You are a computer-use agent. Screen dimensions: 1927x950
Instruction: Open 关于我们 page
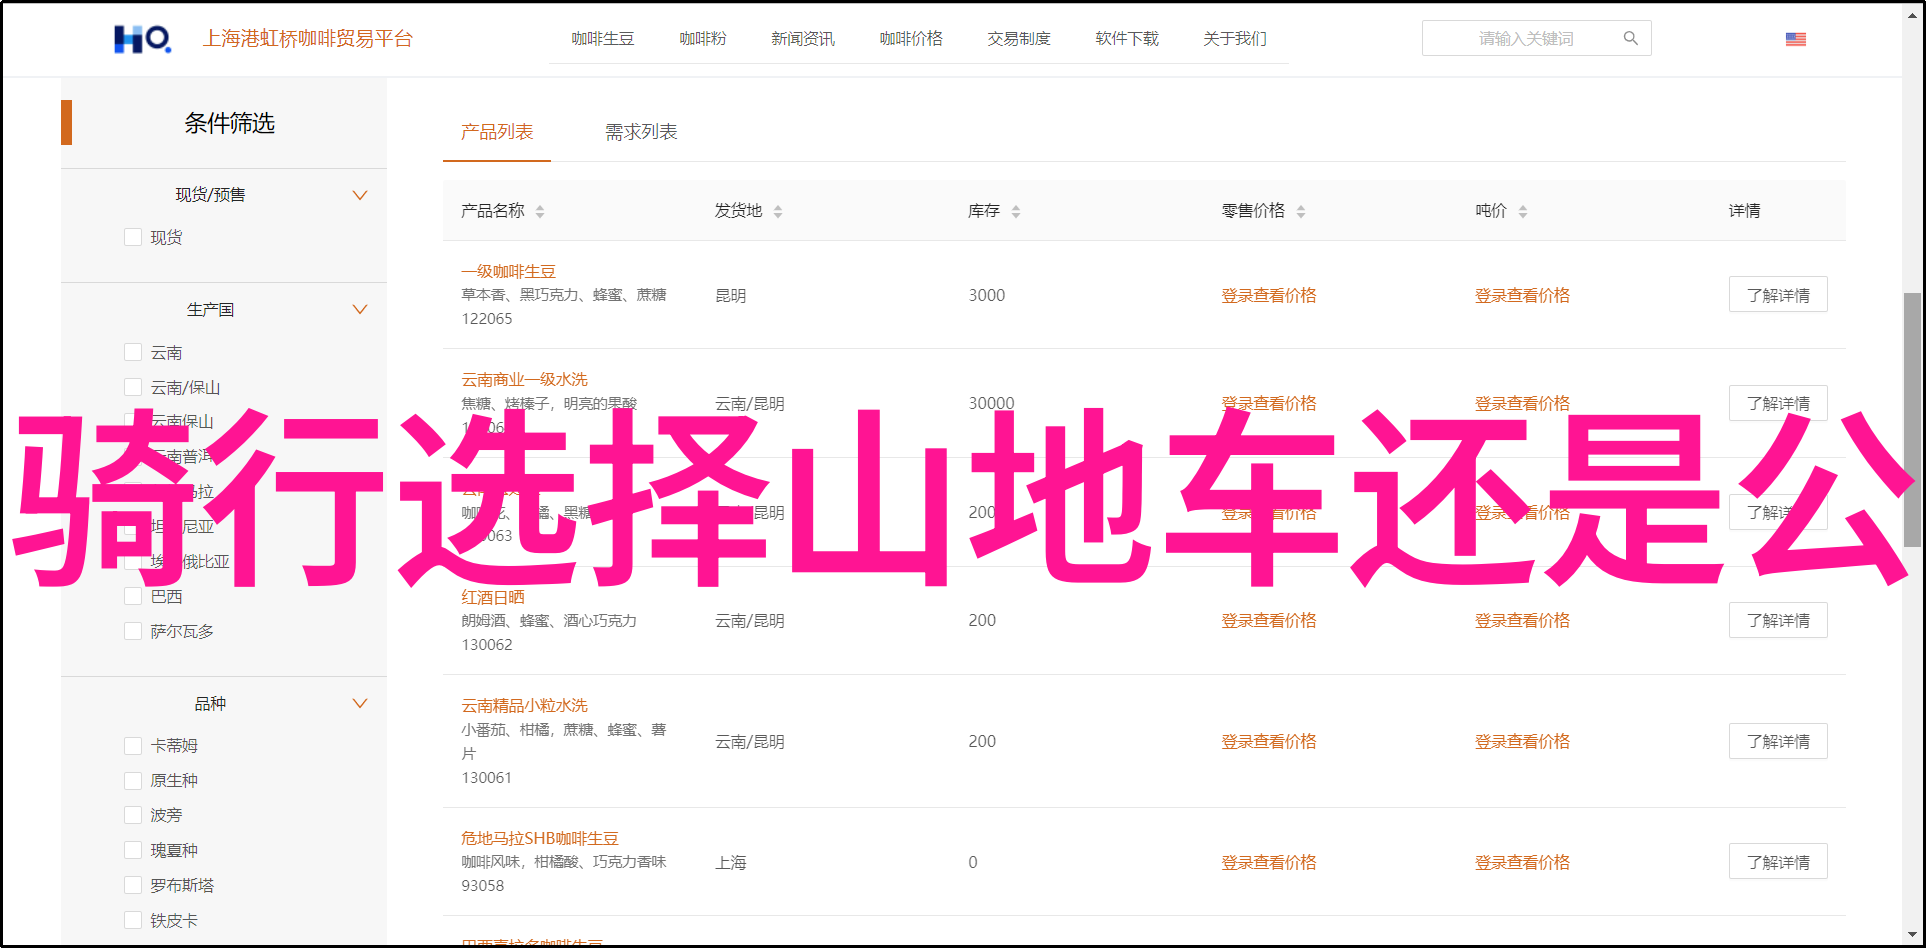click(1235, 38)
